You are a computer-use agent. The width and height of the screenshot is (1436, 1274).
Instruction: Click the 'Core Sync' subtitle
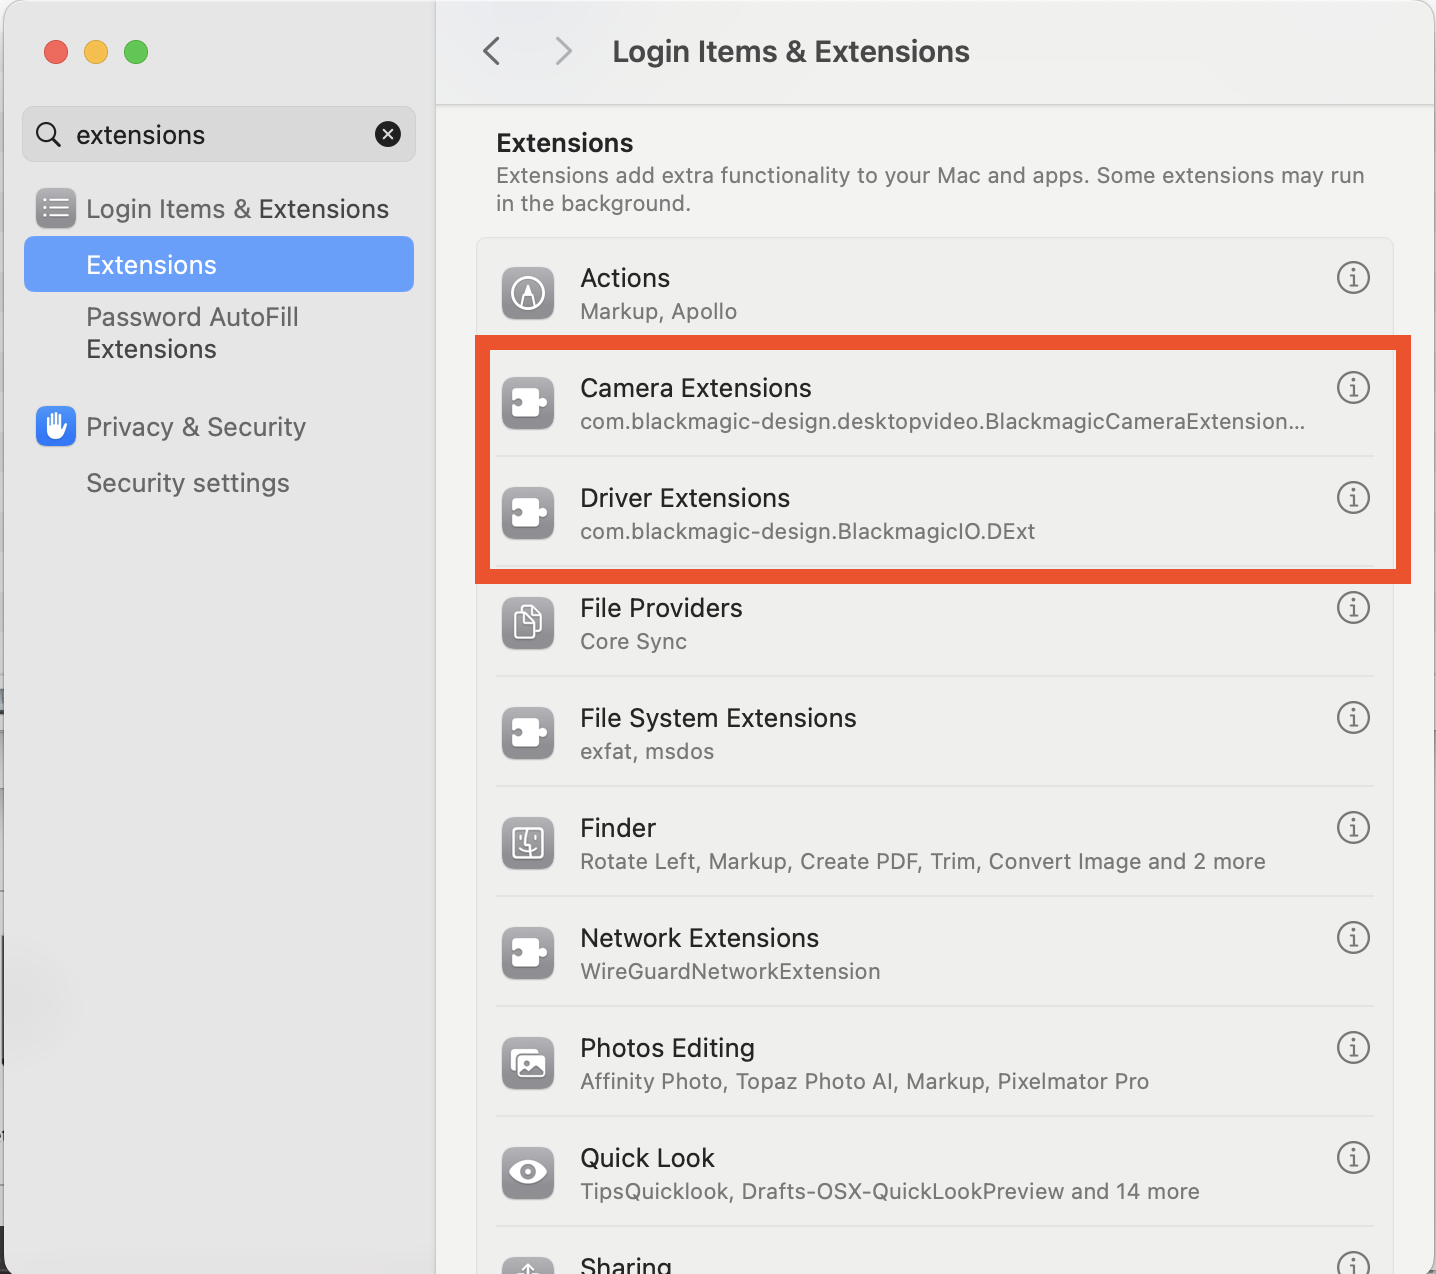[x=634, y=641]
